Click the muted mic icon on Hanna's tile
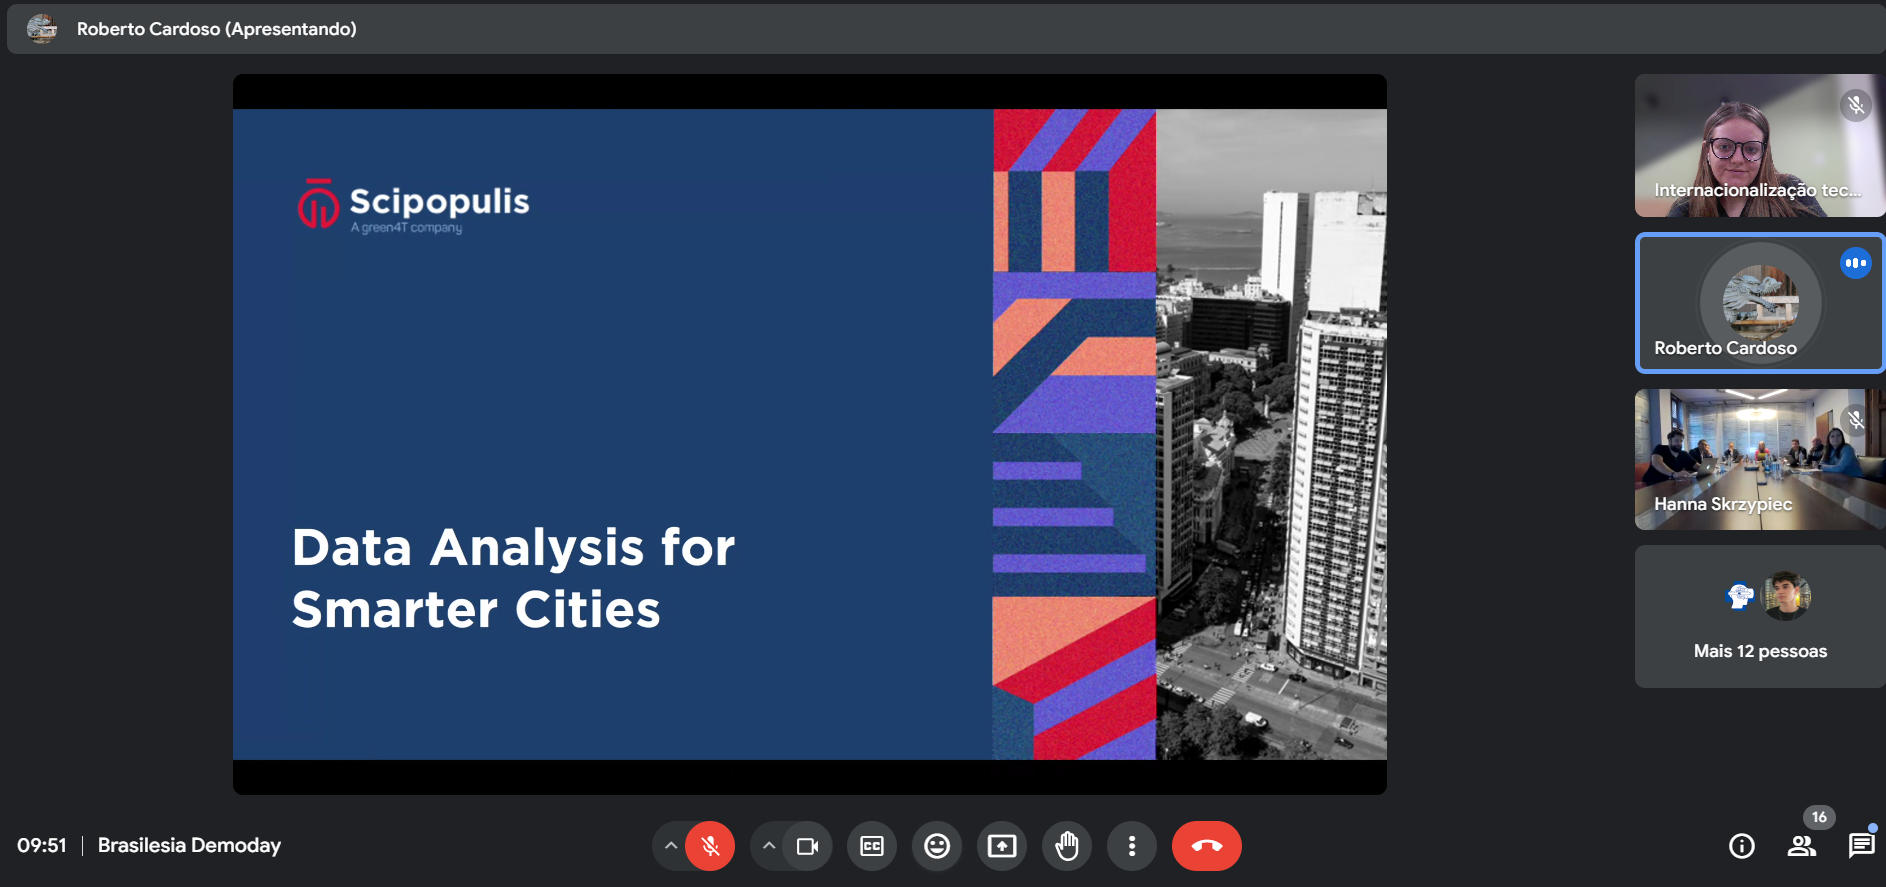 pos(1855,420)
